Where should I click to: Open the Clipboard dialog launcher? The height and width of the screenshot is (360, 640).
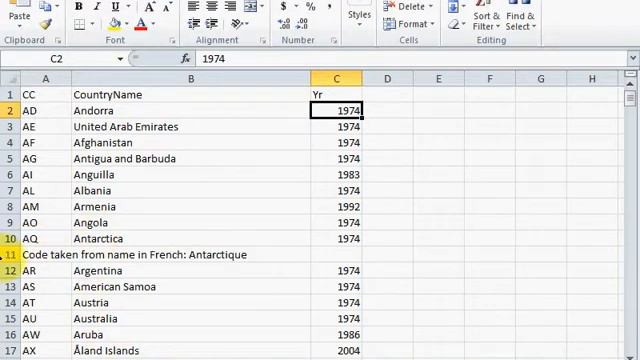click(x=58, y=40)
